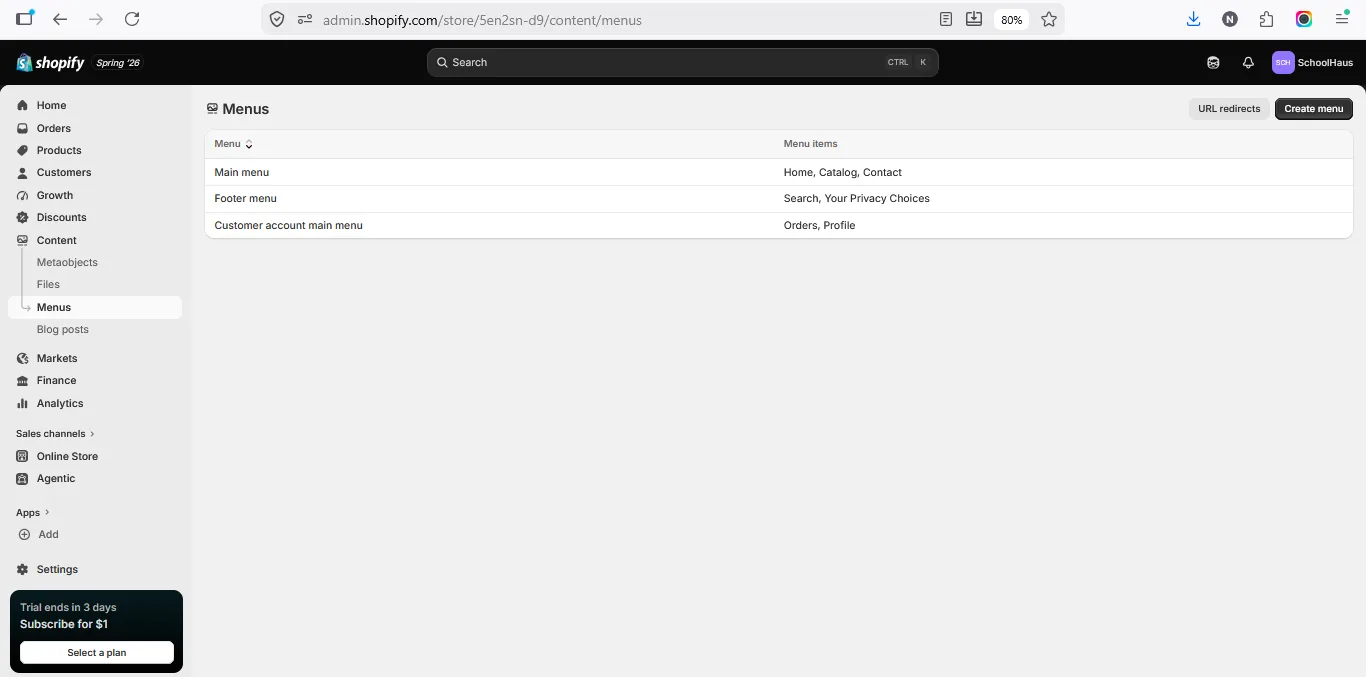The image size is (1366, 677).
Task: Click "Search, Your Privacy Choices" cell
Action: [857, 198]
